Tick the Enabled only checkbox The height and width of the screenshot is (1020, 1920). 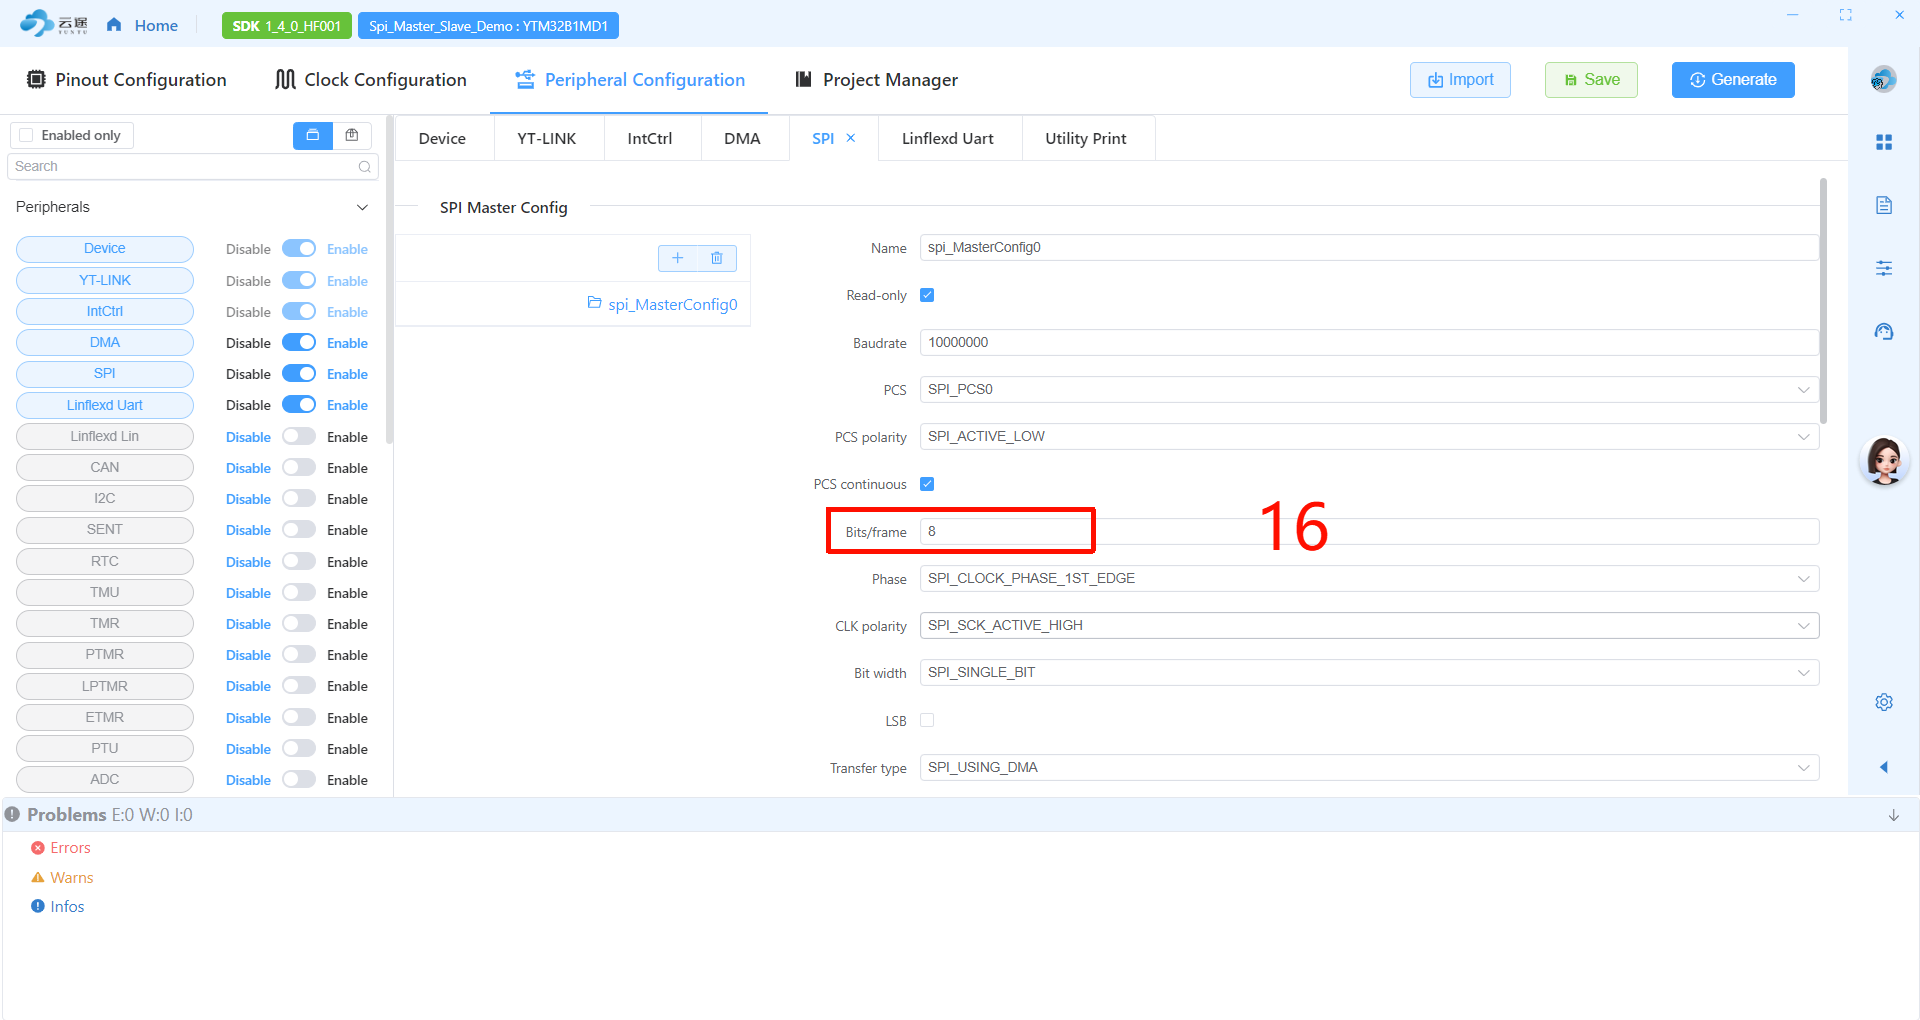[27, 136]
